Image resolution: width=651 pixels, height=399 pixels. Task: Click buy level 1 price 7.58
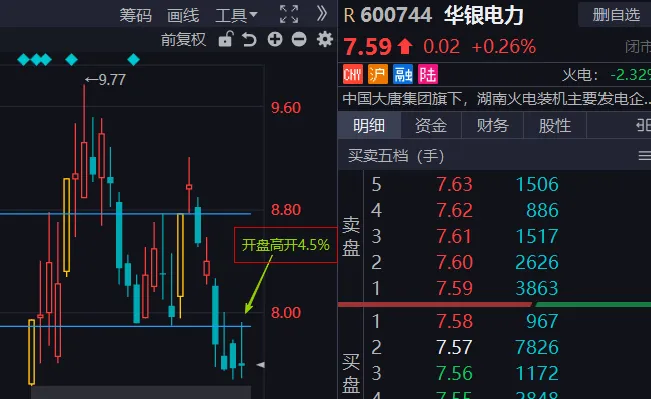(x=454, y=321)
